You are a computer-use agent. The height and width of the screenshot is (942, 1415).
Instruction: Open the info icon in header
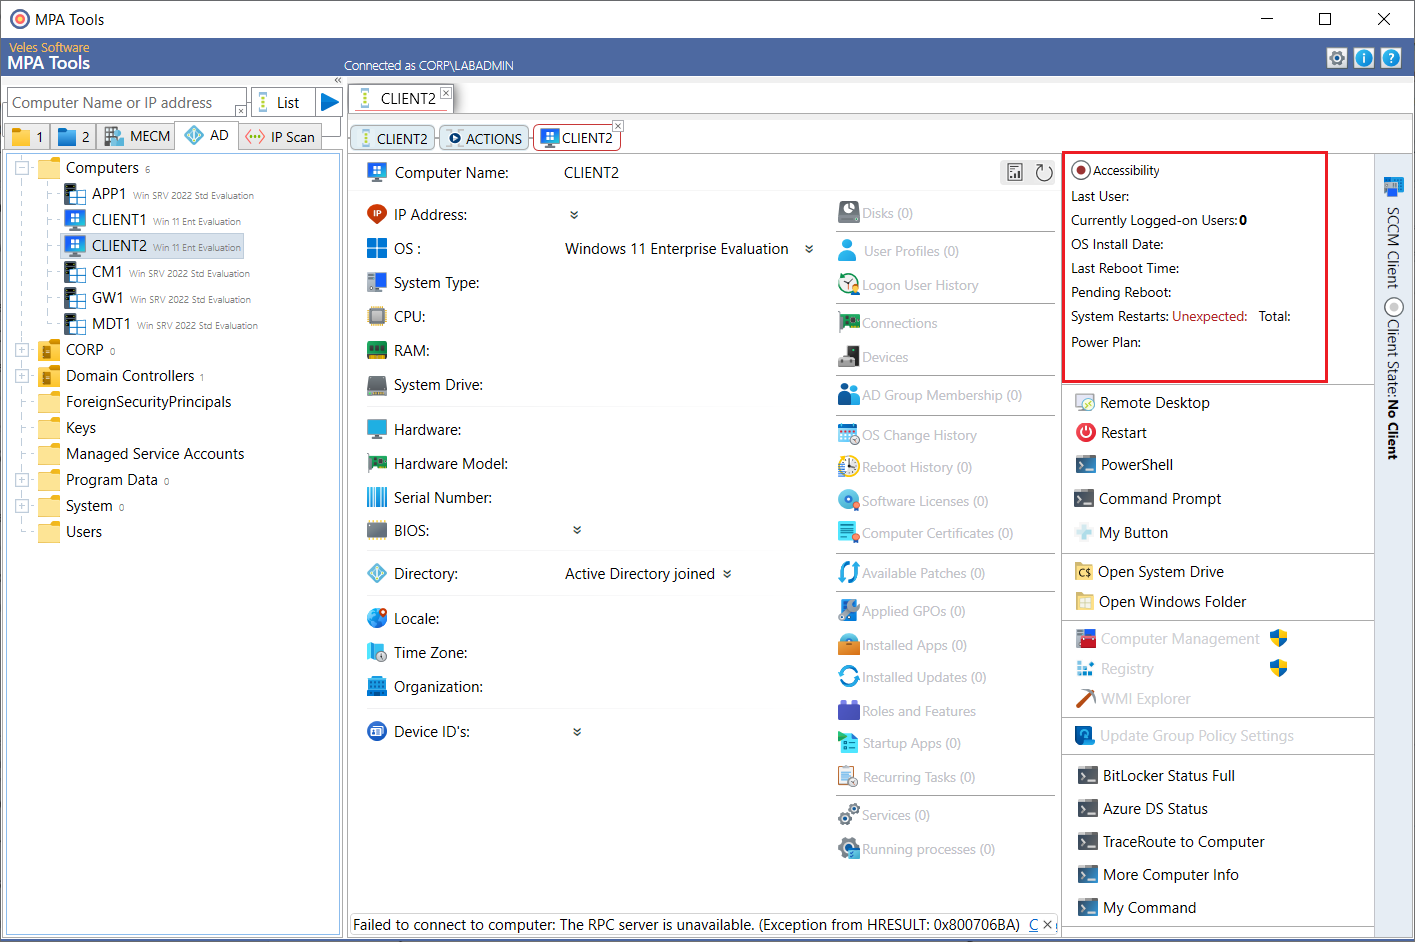pyautogui.click(x=1364, y=58)
